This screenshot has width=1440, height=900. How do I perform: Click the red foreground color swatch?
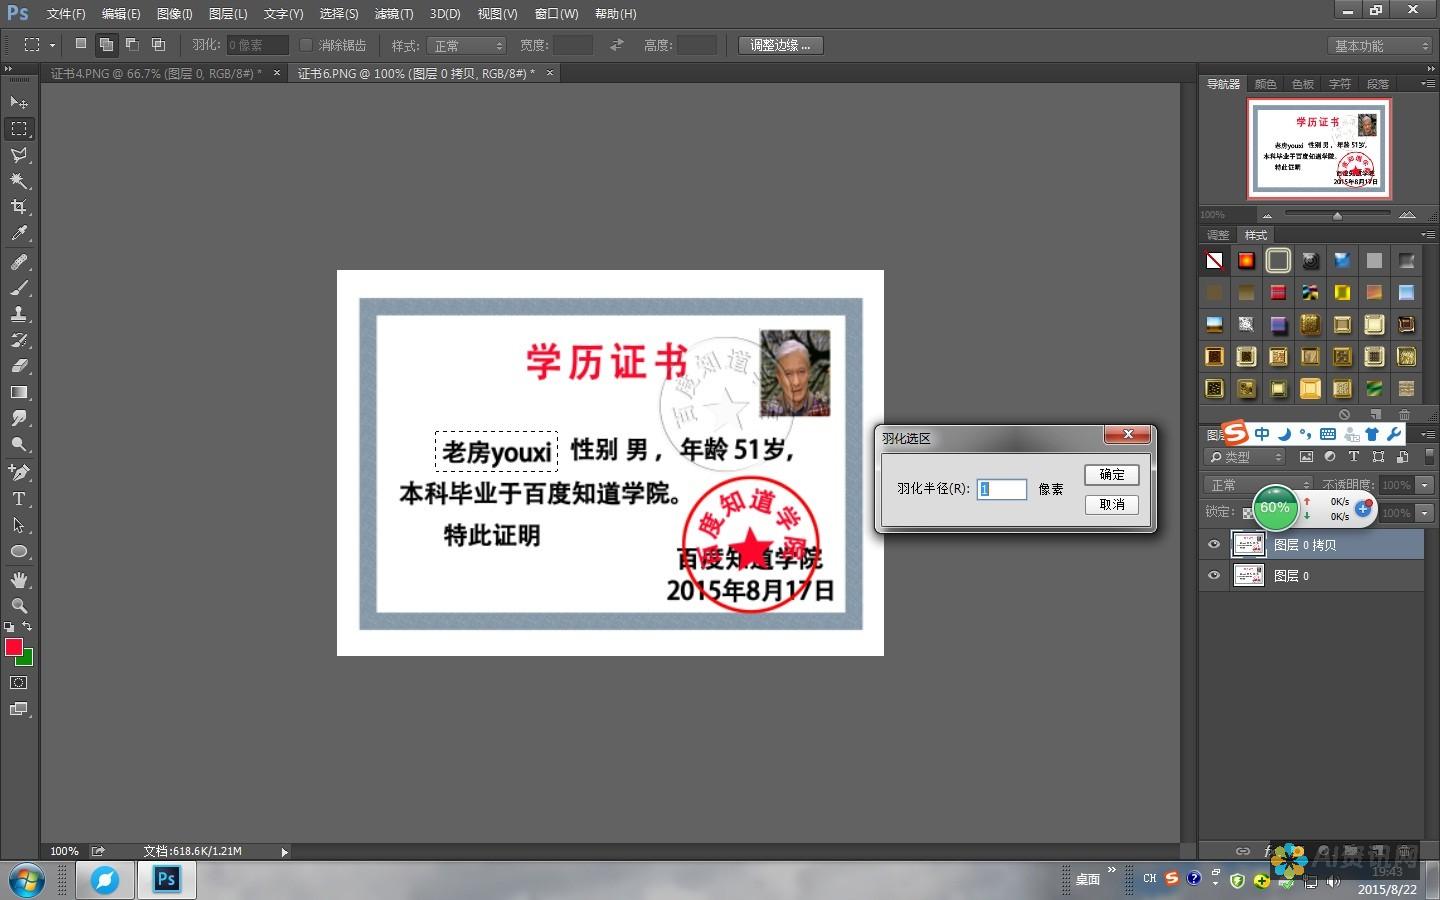click(13, 647)
